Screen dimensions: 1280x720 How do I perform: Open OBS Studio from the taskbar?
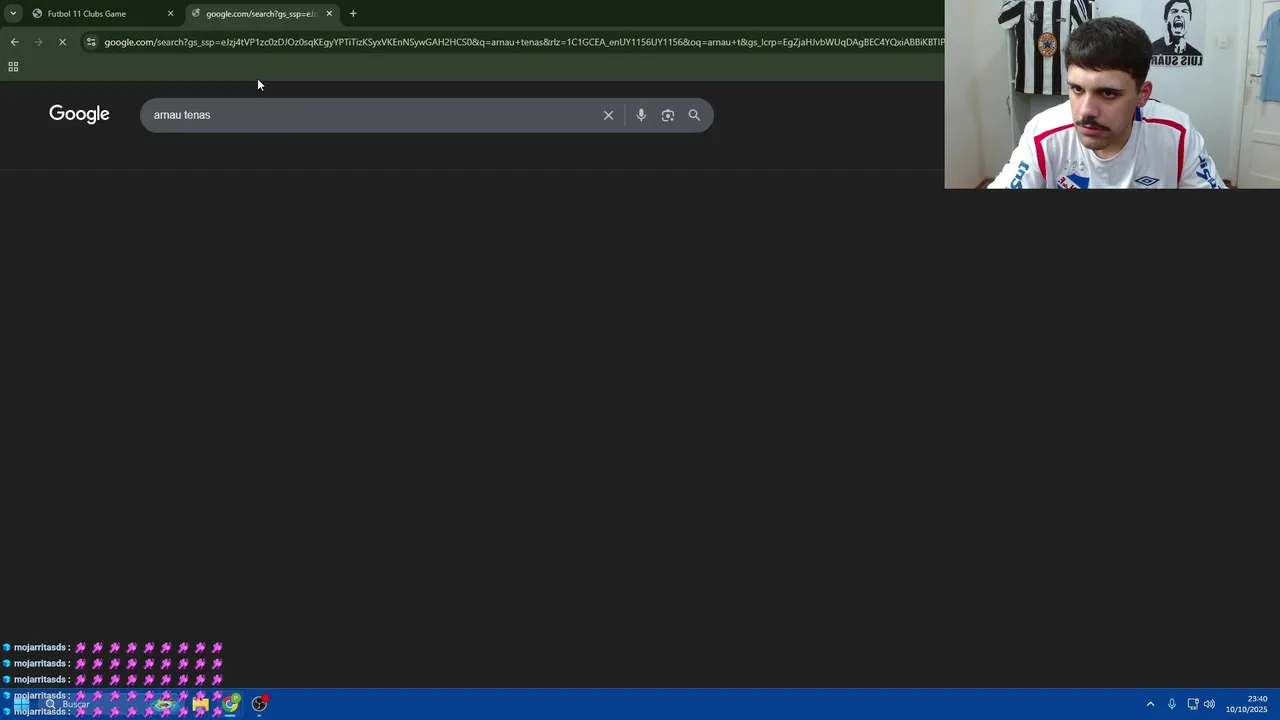tap(260, 704)
